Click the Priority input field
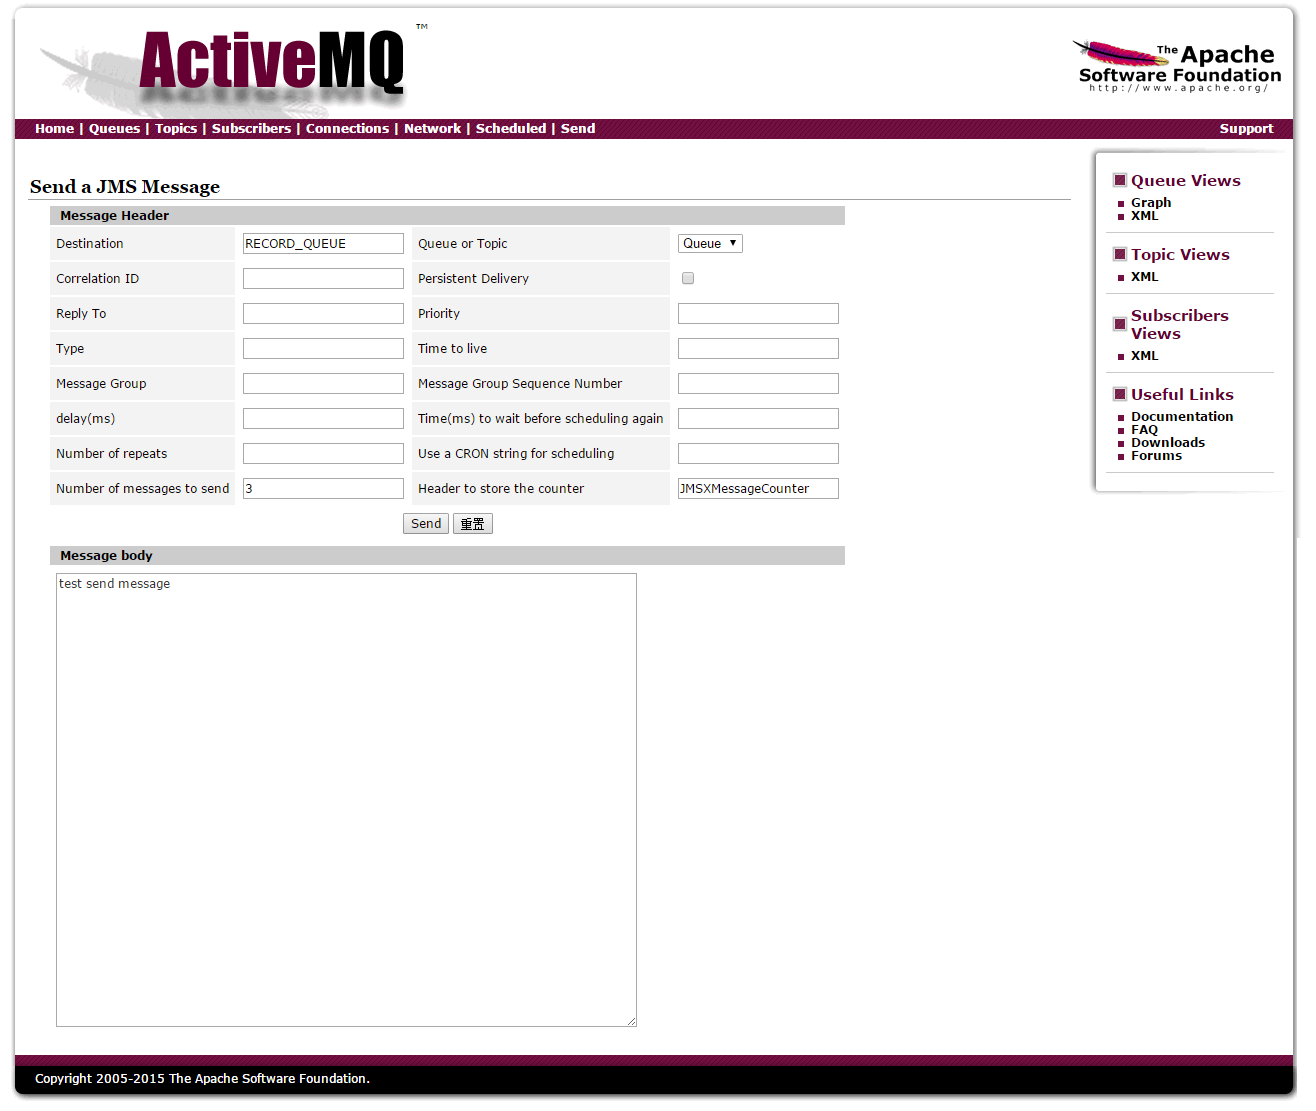 758,313
